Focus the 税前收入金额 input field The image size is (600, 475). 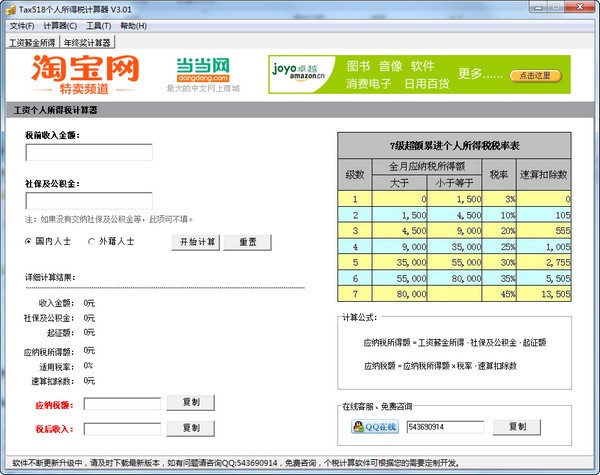(x=89, y=152)
